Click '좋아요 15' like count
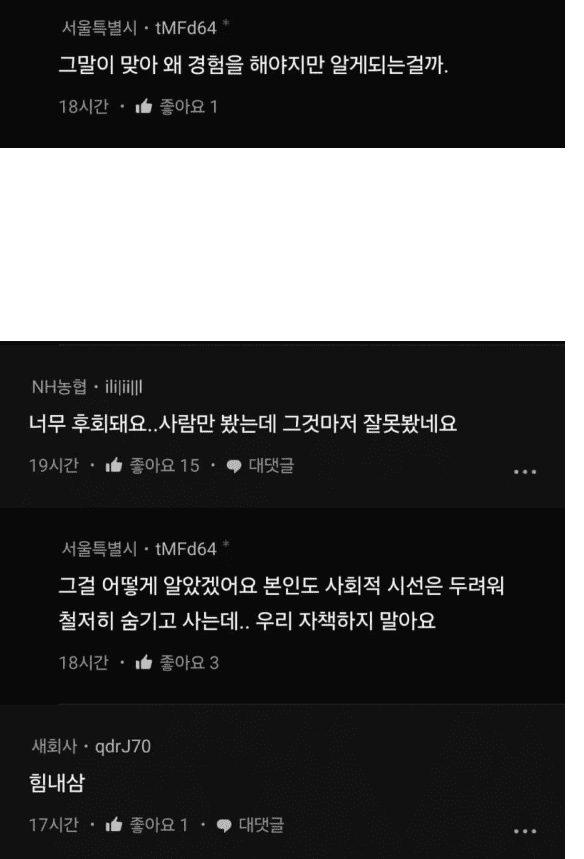584x859 pixels. [x=164, y=465]
